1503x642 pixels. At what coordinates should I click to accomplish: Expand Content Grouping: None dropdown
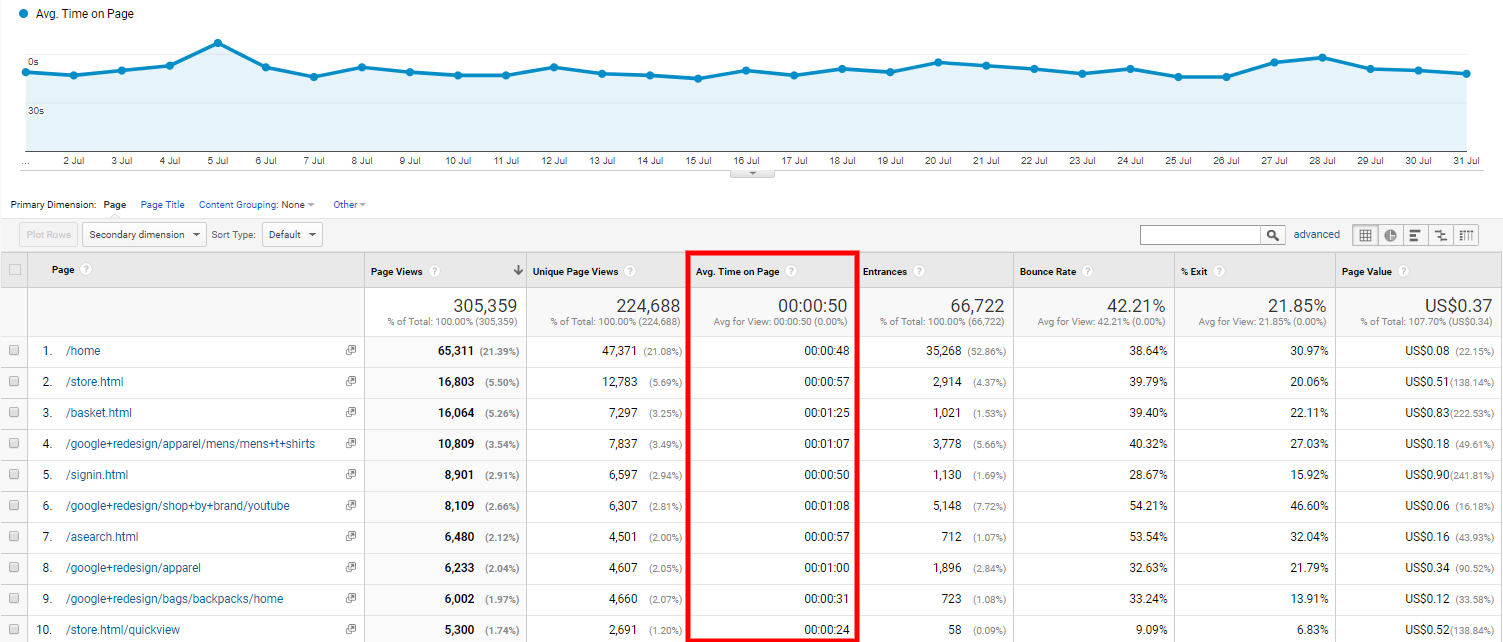point(257,205)
